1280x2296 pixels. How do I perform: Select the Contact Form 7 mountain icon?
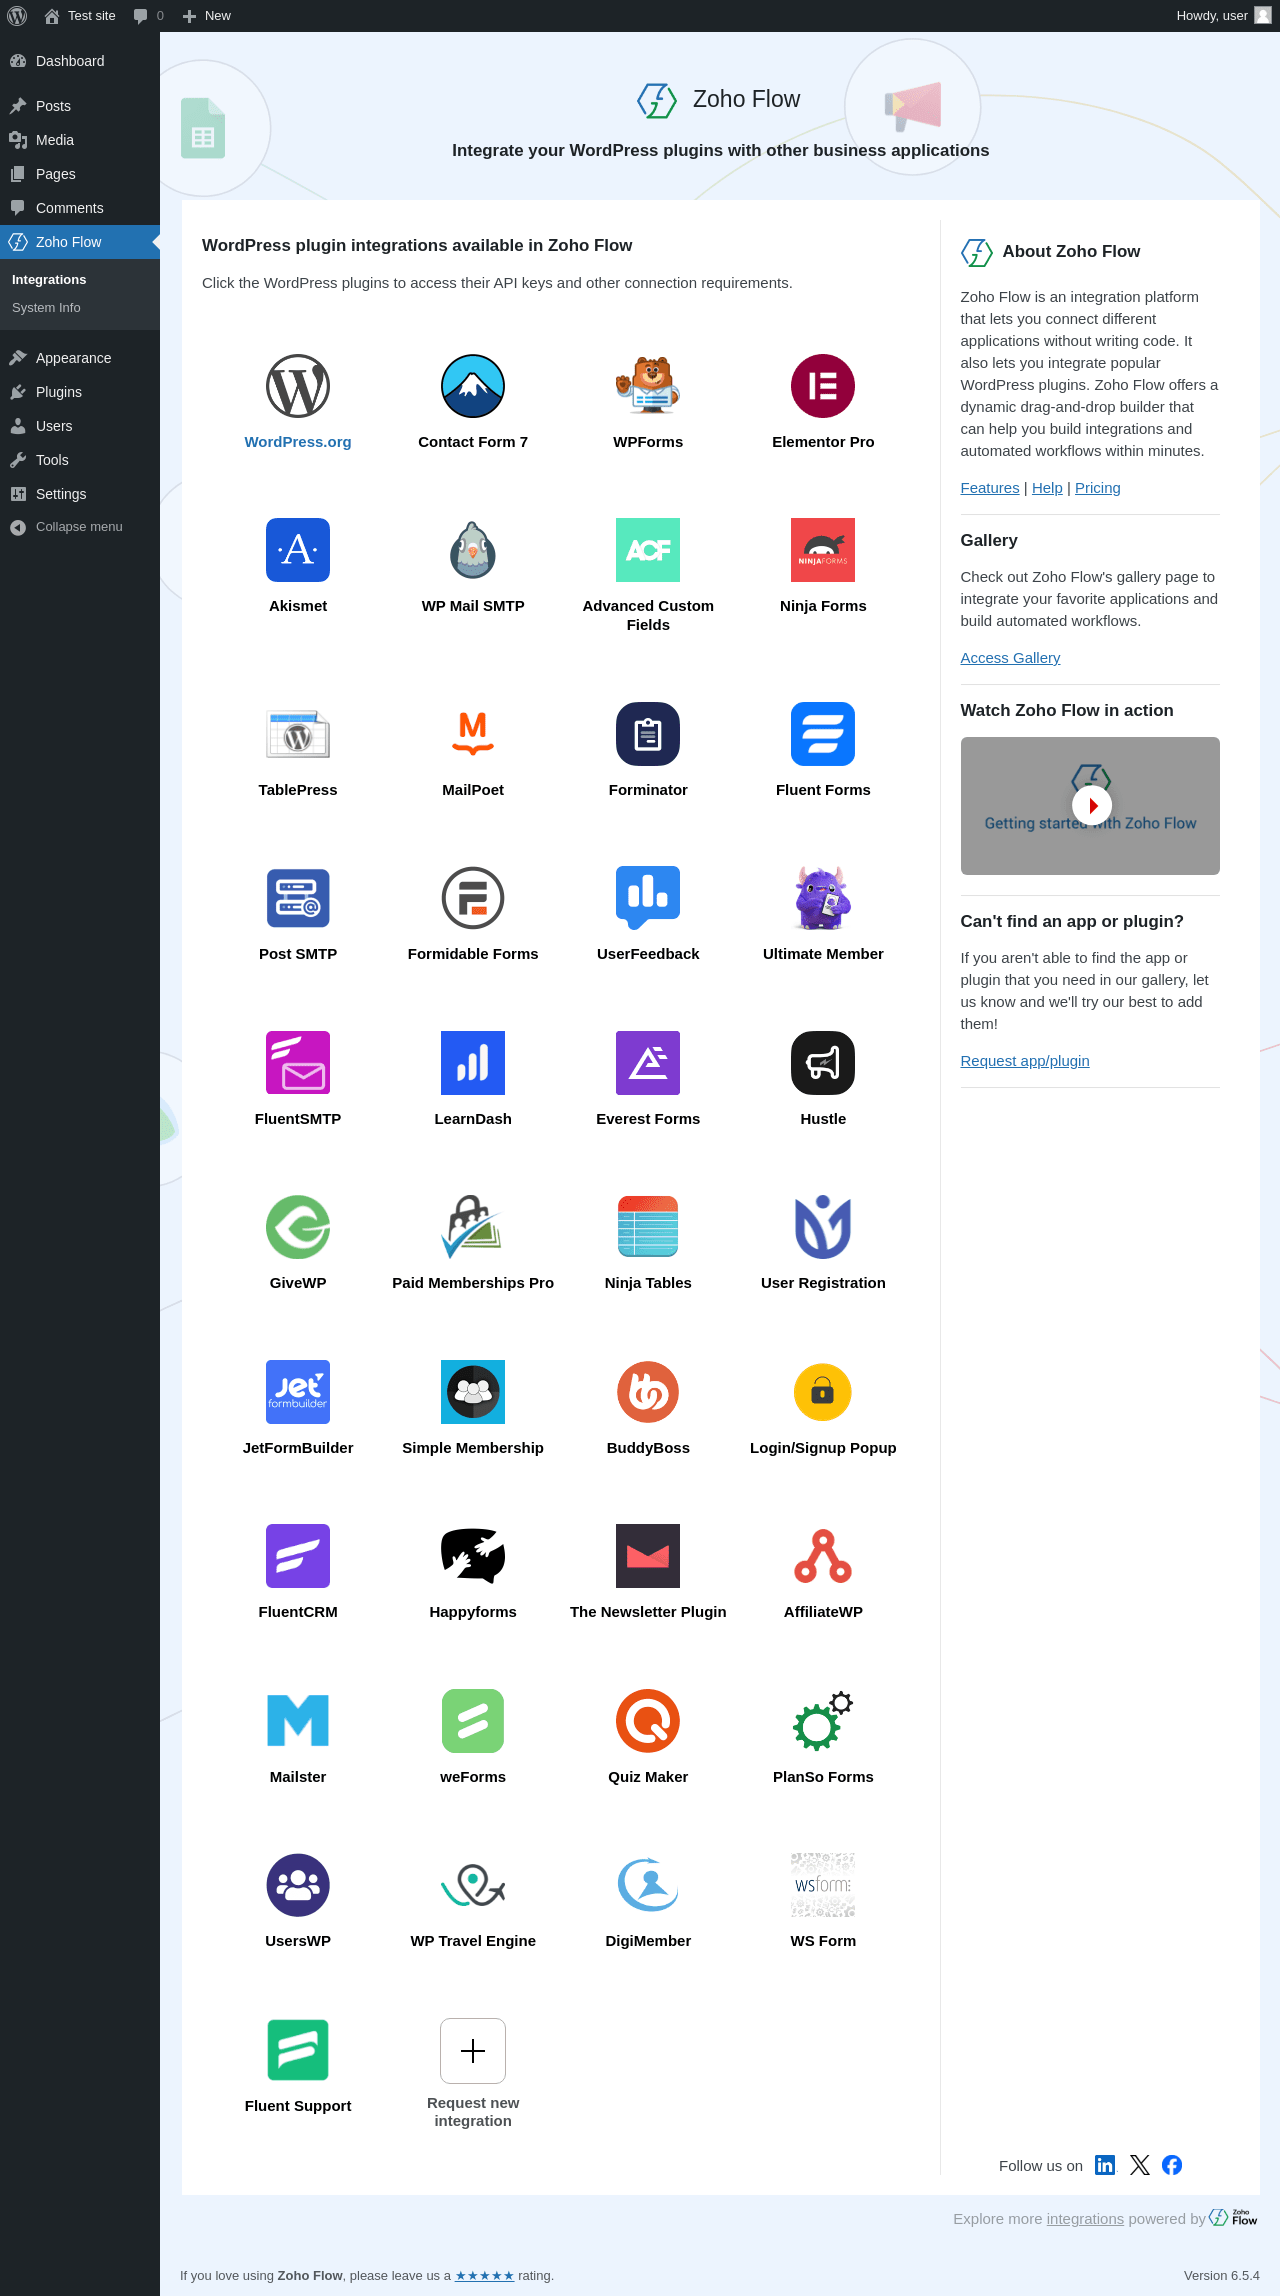click(473, 386)
